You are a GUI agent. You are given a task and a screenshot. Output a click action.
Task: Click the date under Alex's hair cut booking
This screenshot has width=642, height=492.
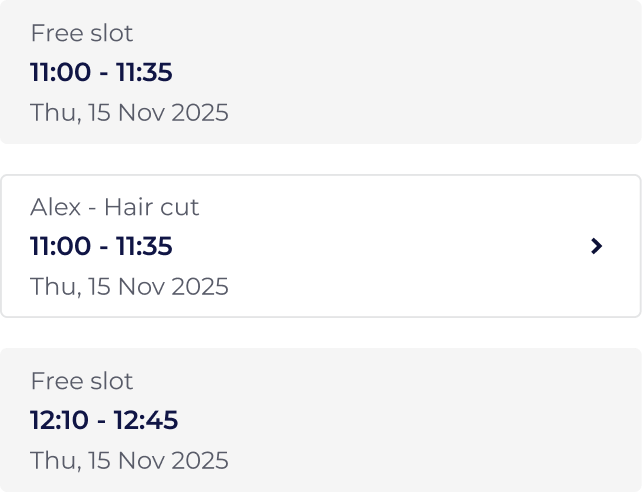129,287
